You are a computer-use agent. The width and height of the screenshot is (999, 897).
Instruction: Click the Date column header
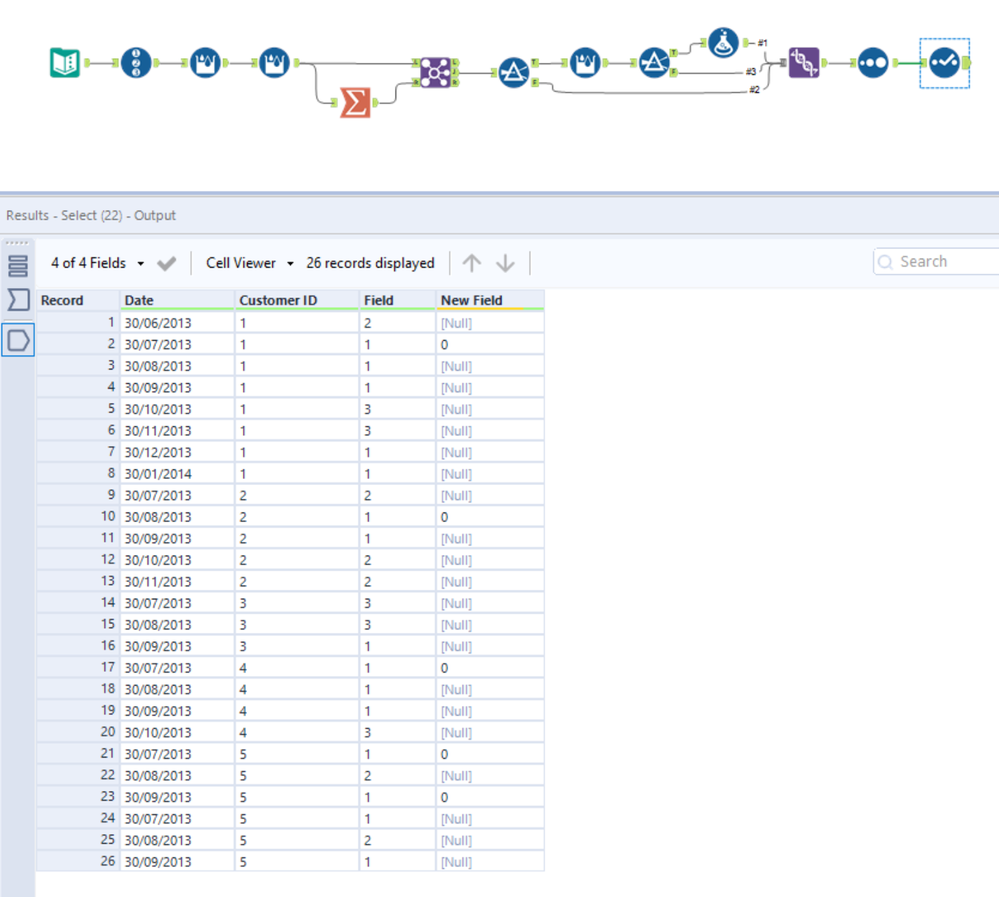tap(177, 300)
